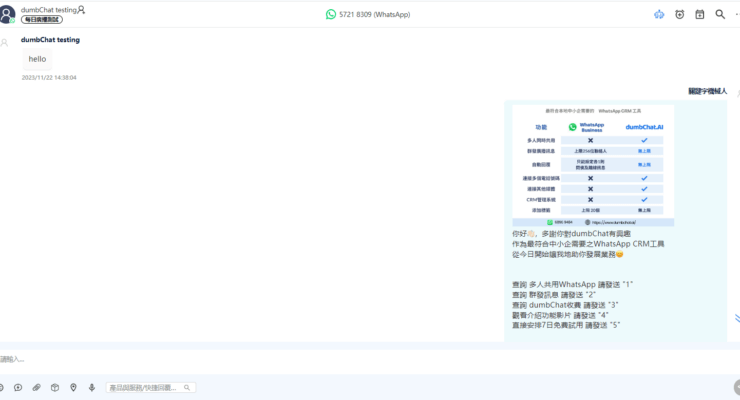
Task: Send a location using pin icon
Action: coord(73,387)
